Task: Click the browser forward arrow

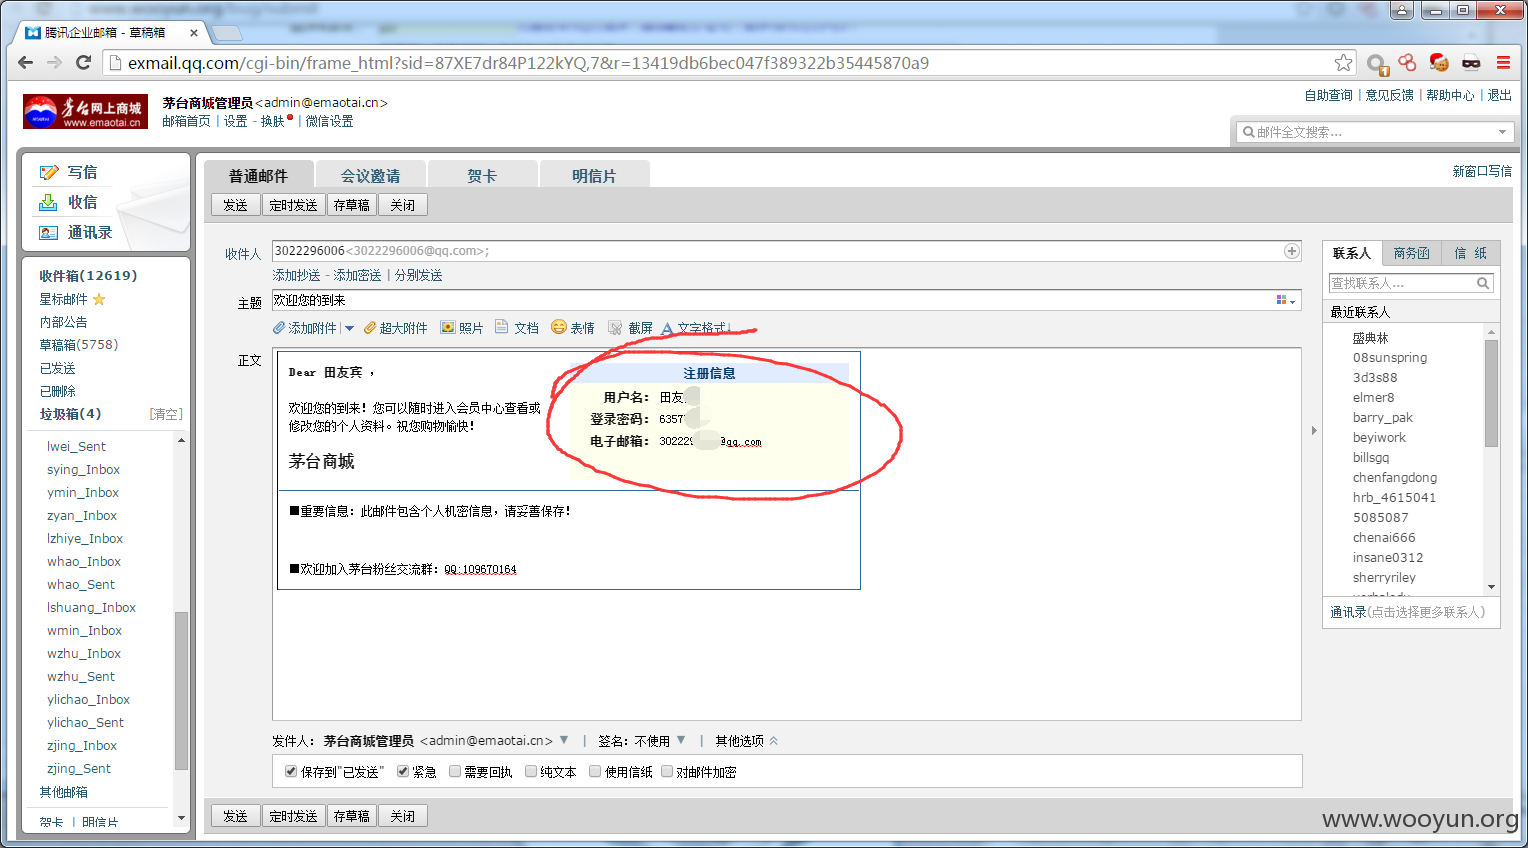Action: coord(55,62)
